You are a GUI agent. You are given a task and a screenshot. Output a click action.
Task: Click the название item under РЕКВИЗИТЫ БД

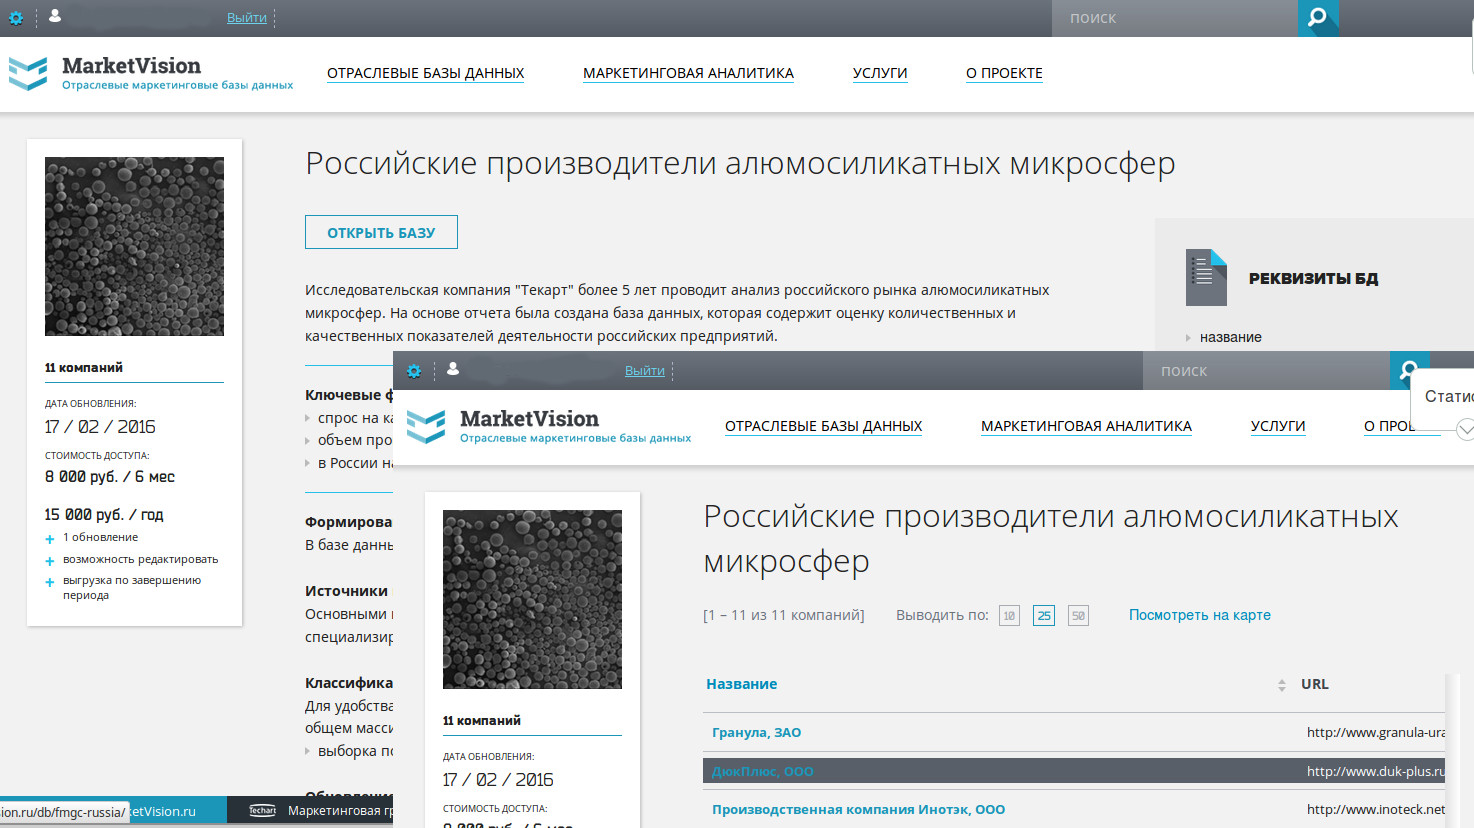point(1231,337)
